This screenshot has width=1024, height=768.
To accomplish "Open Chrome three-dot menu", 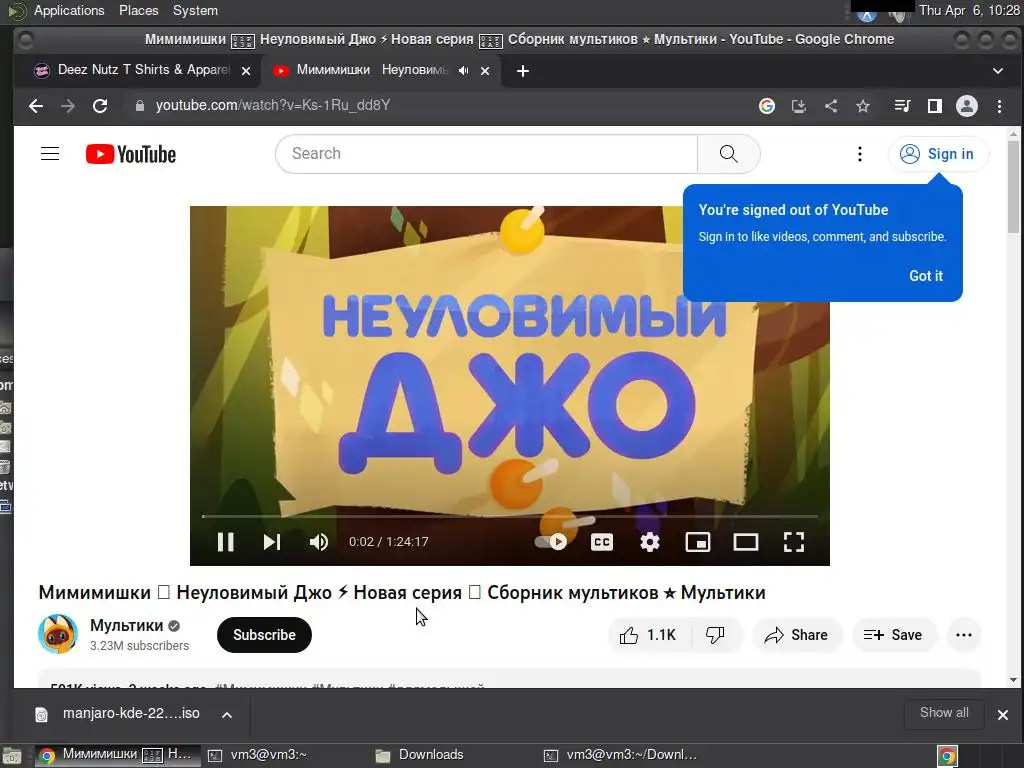I will click(999, 106).
